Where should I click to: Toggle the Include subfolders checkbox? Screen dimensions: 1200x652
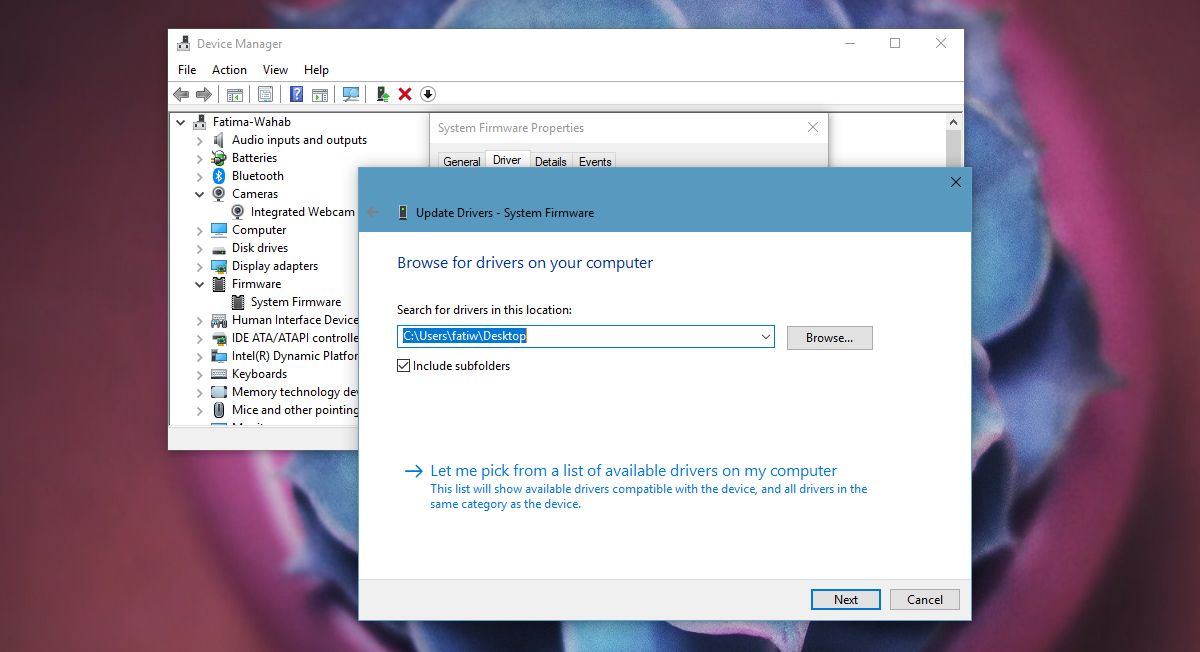pyautogui.click(x=404, y=366)
